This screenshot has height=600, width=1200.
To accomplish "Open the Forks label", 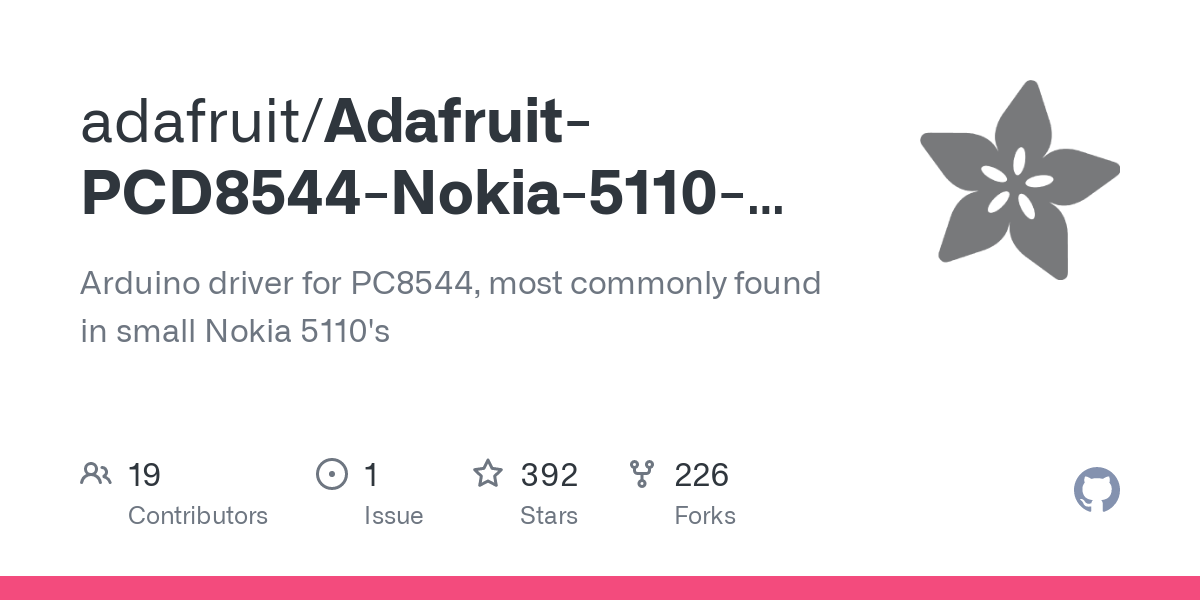I will (x=705, y=516).
